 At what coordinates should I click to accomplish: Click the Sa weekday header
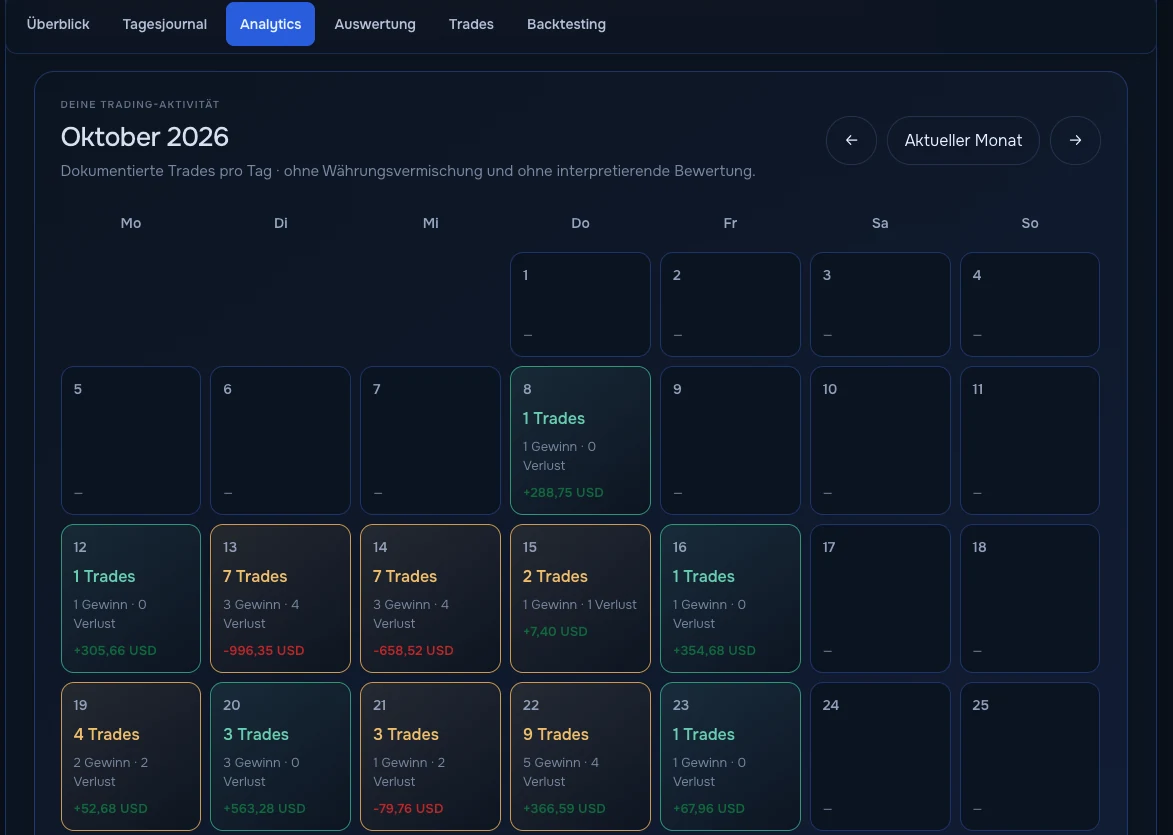880,223
